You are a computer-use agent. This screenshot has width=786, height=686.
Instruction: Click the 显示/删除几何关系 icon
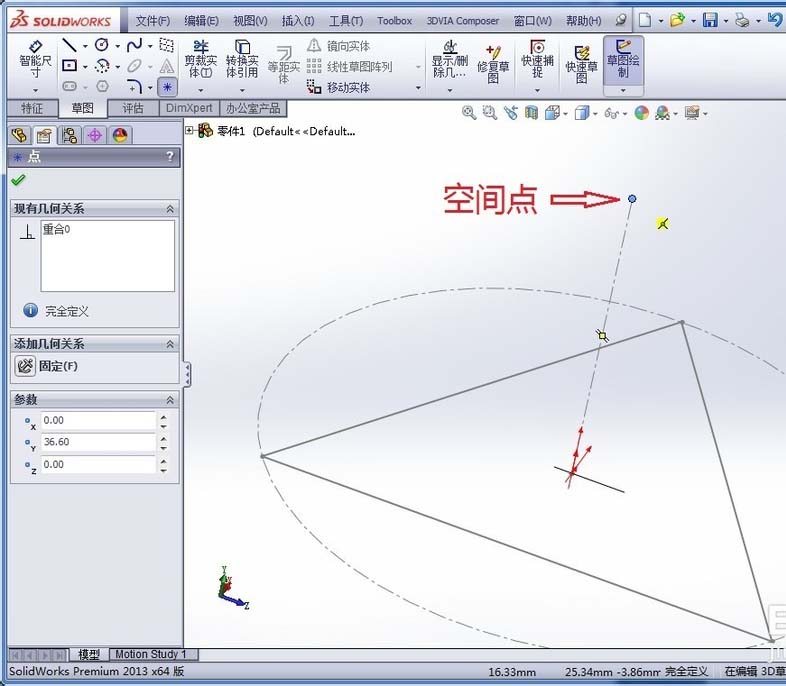pyautogui.click(x=449, y=61)
